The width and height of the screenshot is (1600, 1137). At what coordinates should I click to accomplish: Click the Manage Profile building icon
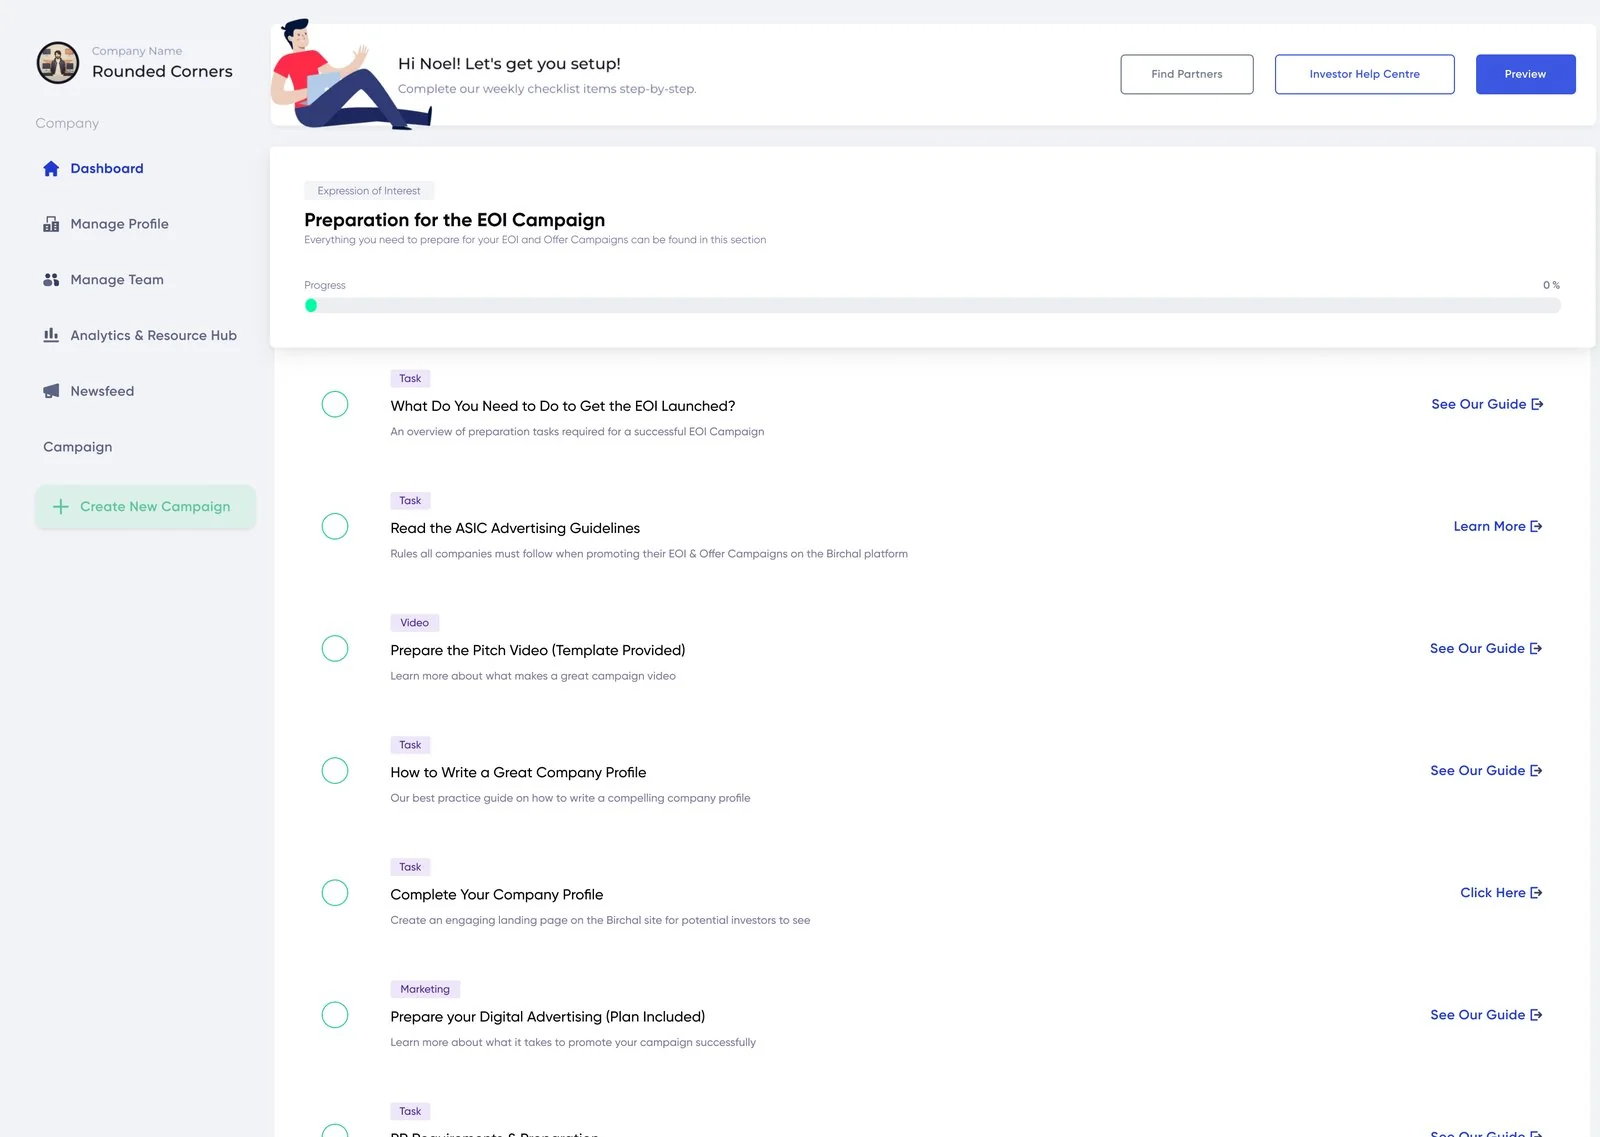click(51, 224)
